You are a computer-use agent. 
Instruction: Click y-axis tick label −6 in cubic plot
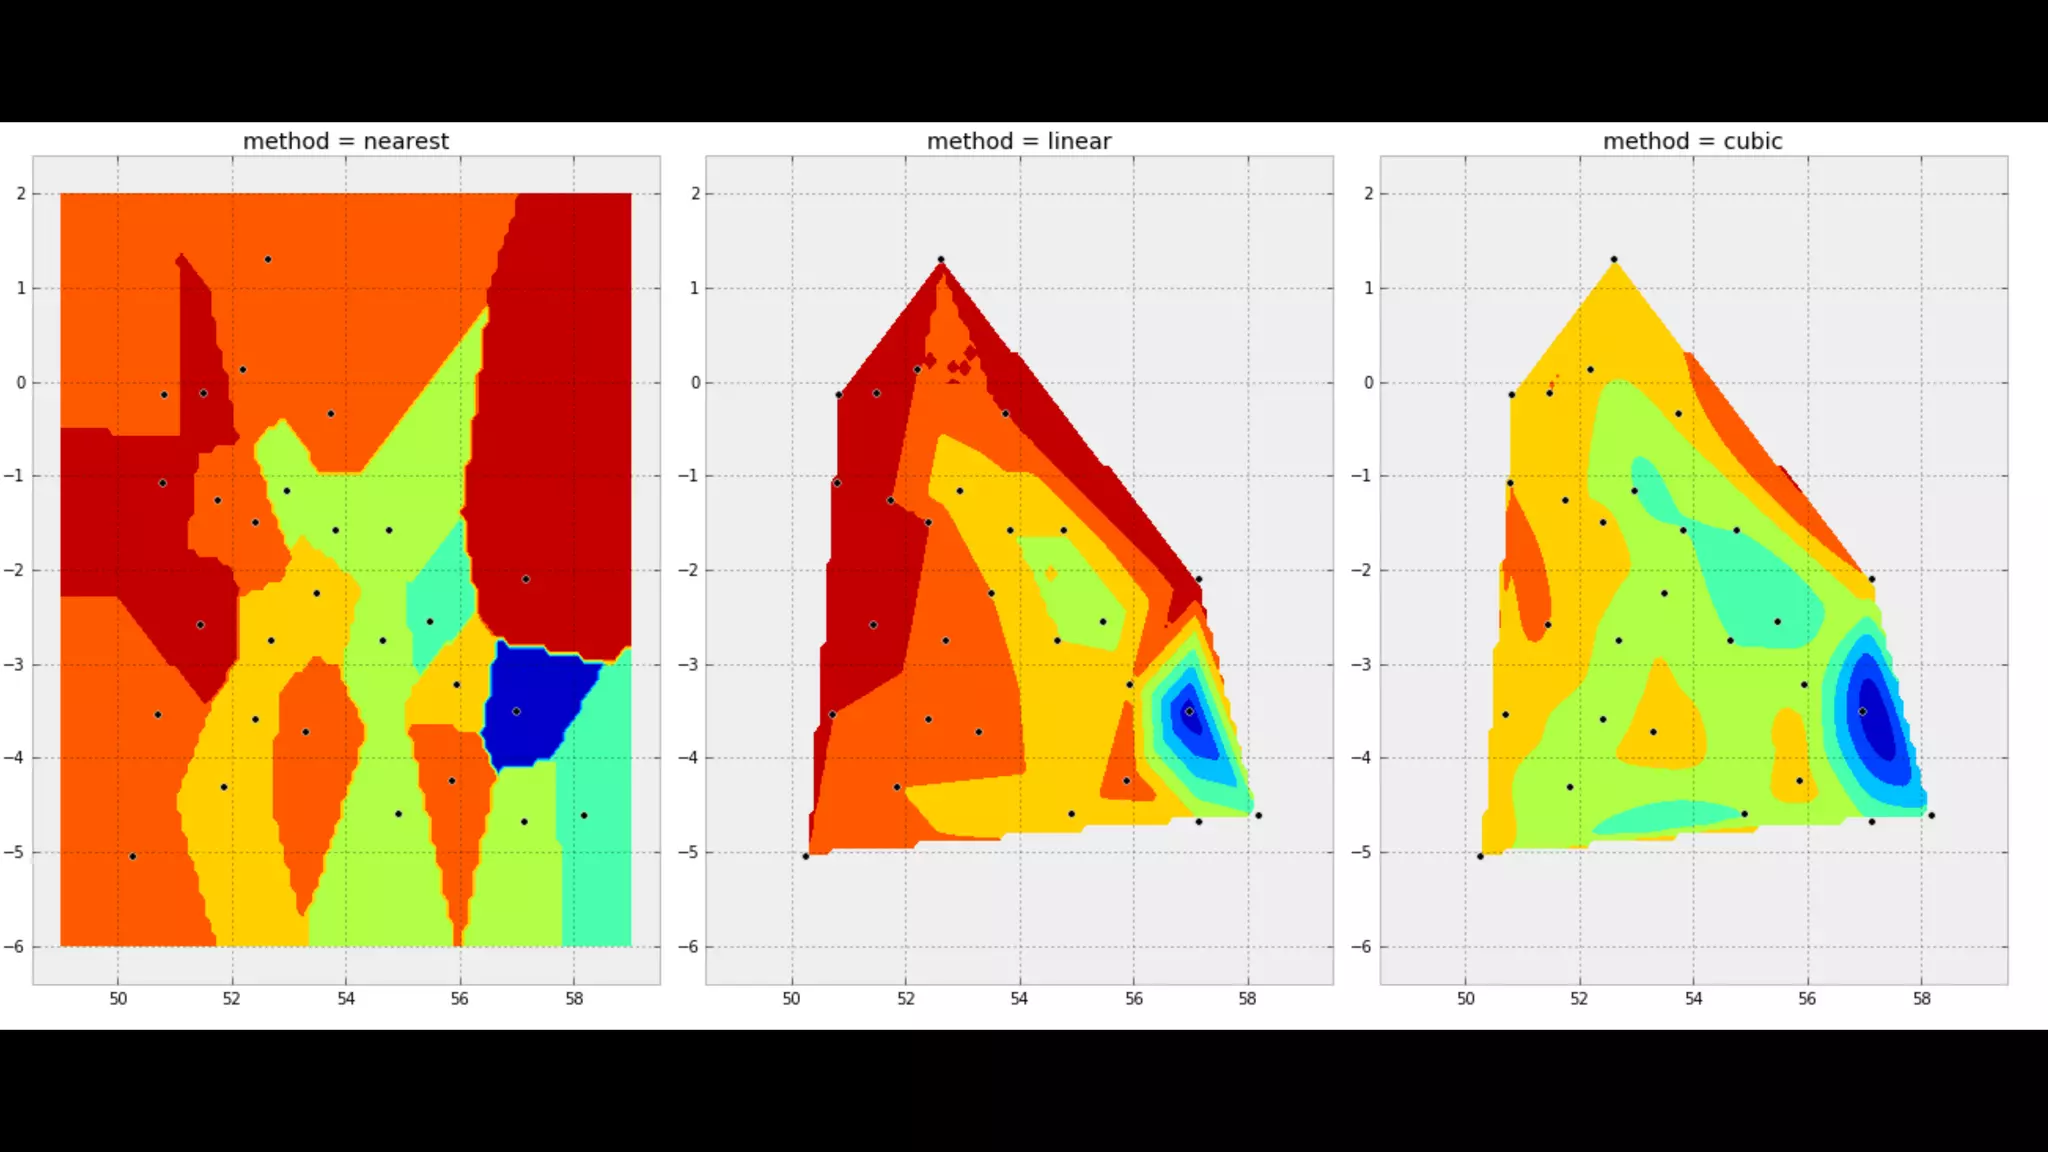coord(1363,946)
